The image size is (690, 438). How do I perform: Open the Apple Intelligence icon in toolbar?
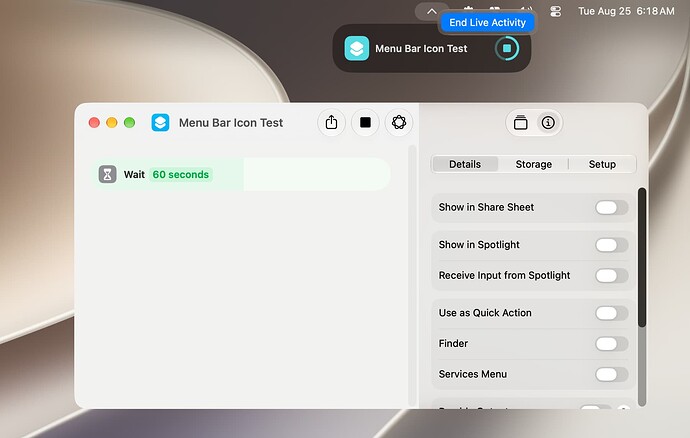point(399,122)
